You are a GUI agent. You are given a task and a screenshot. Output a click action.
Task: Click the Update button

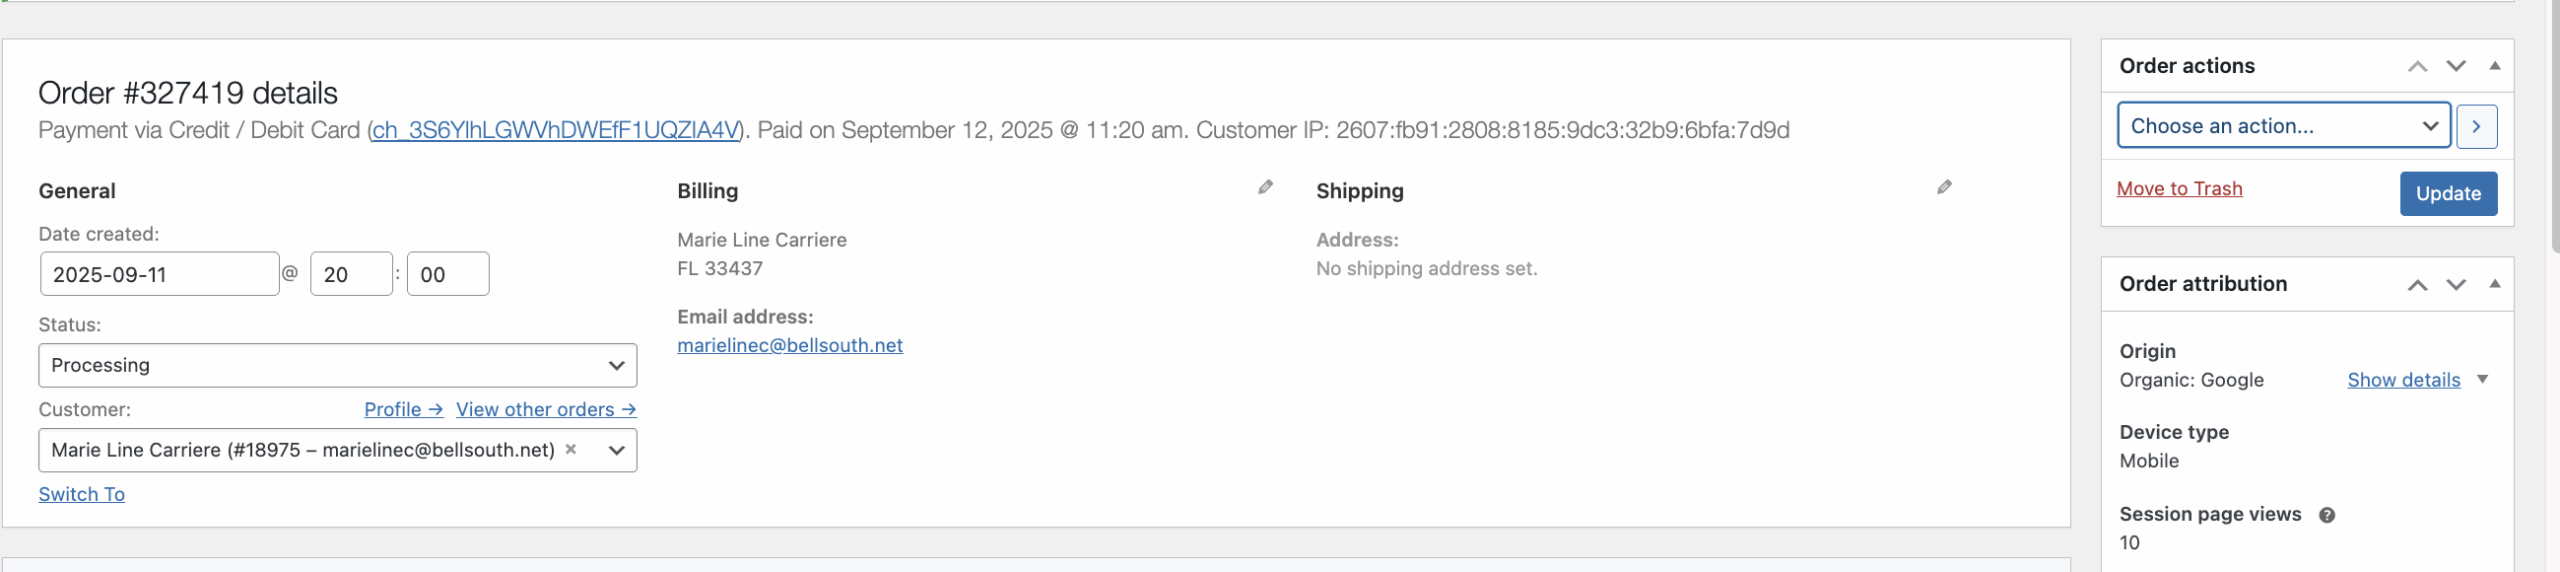tap(2448, 193)
